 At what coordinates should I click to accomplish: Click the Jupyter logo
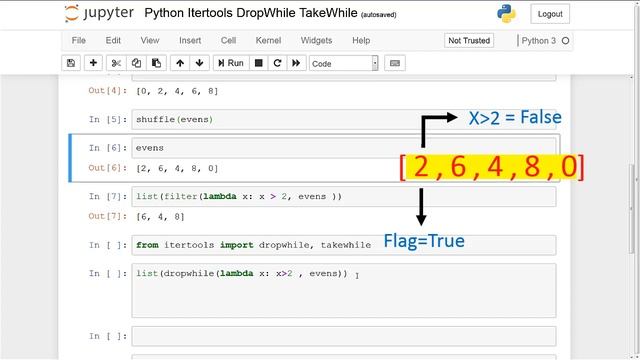[x=99, y=13]
